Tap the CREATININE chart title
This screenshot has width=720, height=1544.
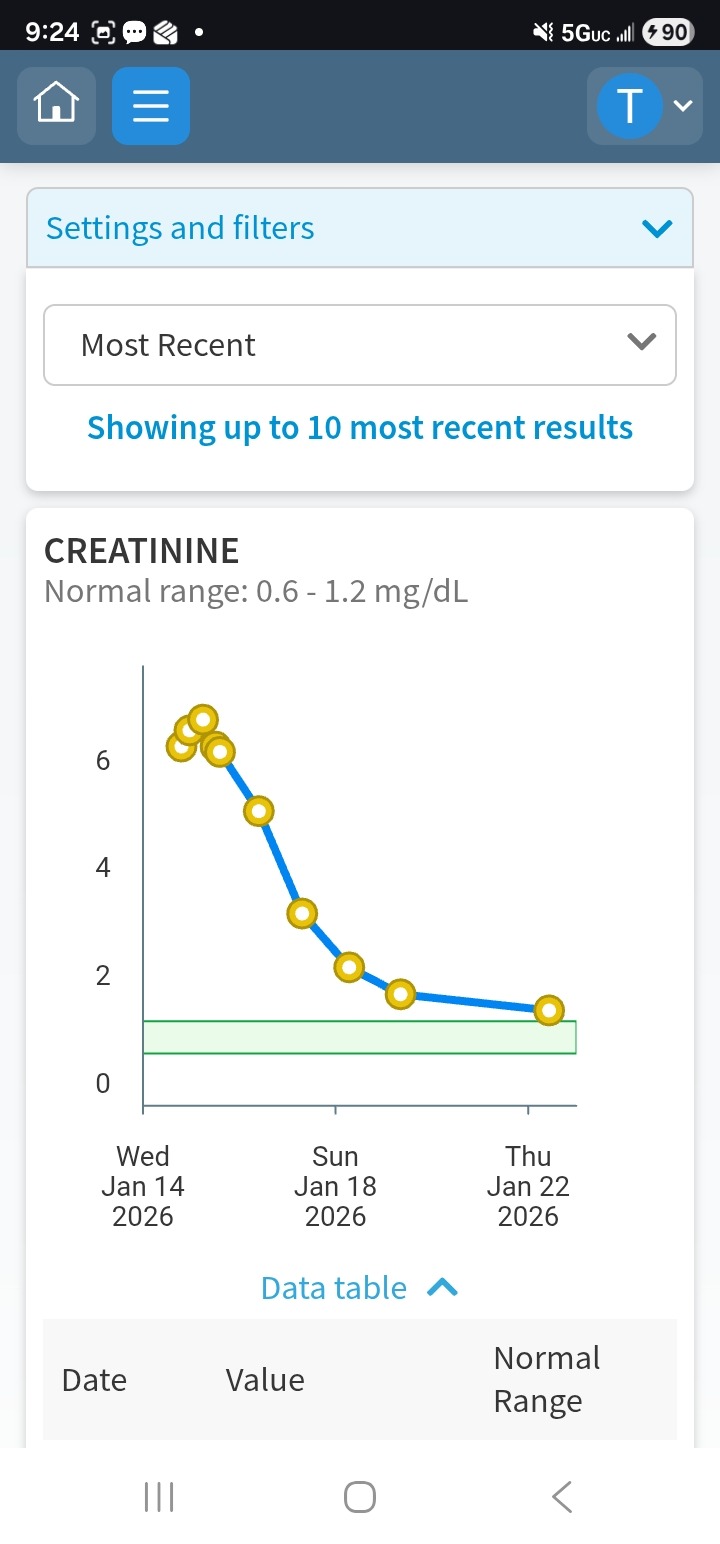tap(142, 551)
